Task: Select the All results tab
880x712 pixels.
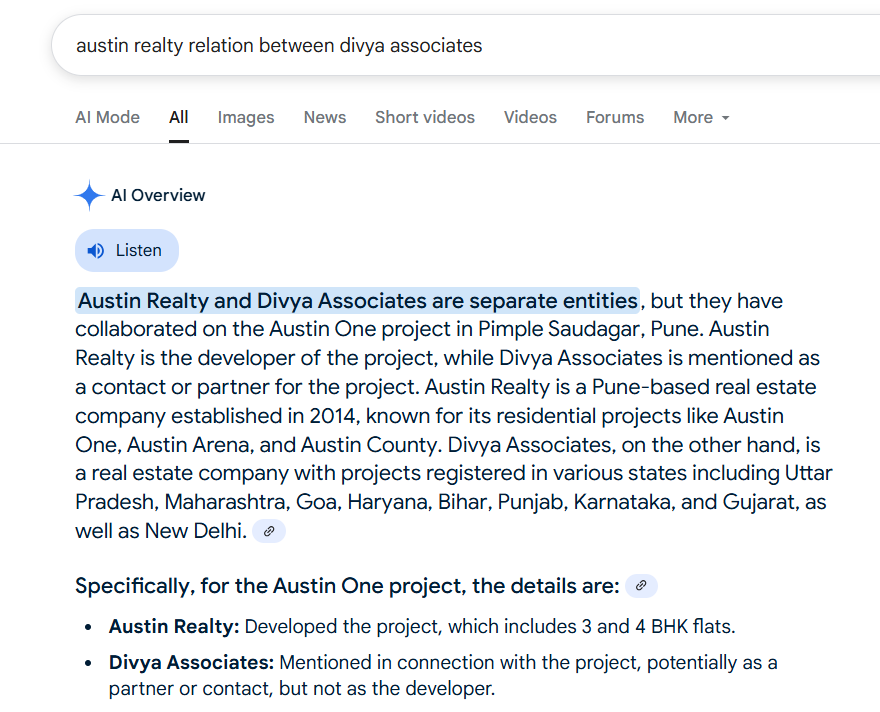Action: click(178, 117)
